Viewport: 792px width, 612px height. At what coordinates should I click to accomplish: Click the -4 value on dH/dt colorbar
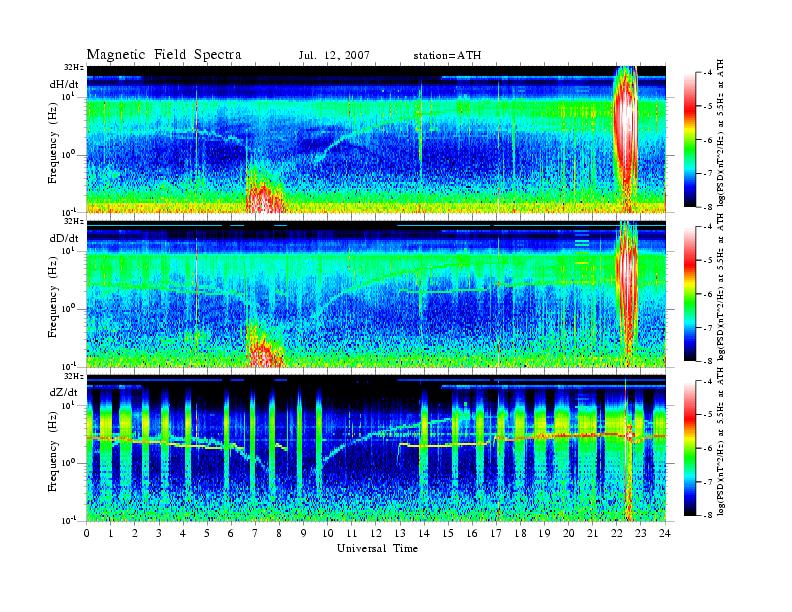click(709, 73)
